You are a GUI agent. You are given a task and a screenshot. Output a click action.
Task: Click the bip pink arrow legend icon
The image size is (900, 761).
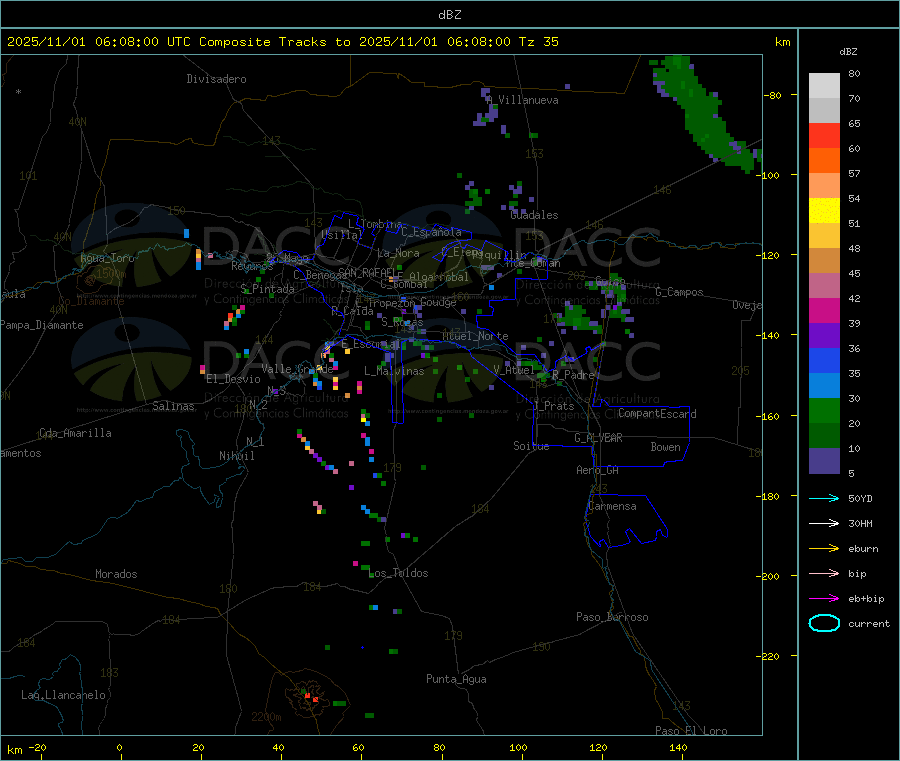tap(824, 573)
